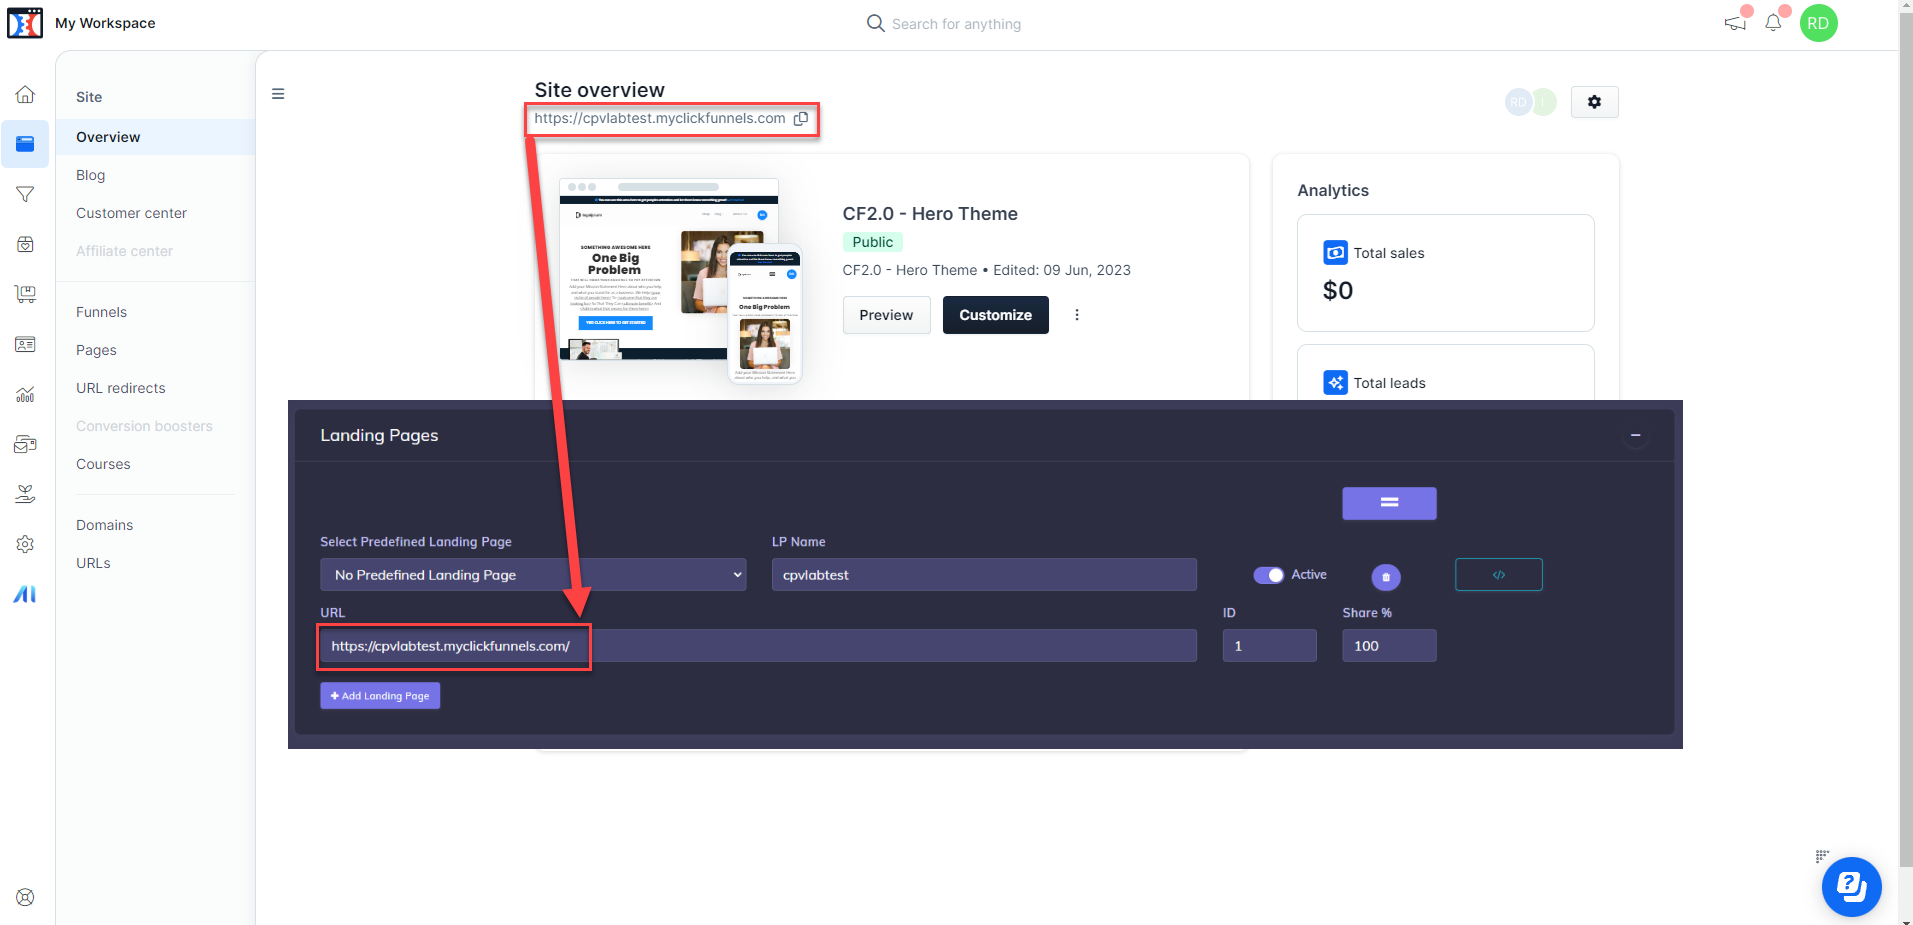Toggle the hamburger sidebar menu

[278, 94]
